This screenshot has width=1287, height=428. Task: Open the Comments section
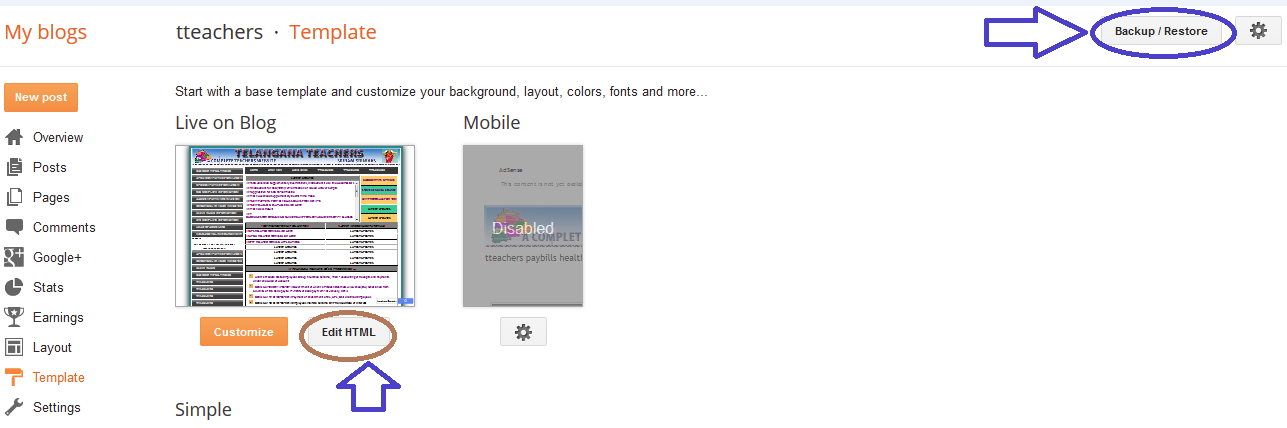tap(64, 227)
